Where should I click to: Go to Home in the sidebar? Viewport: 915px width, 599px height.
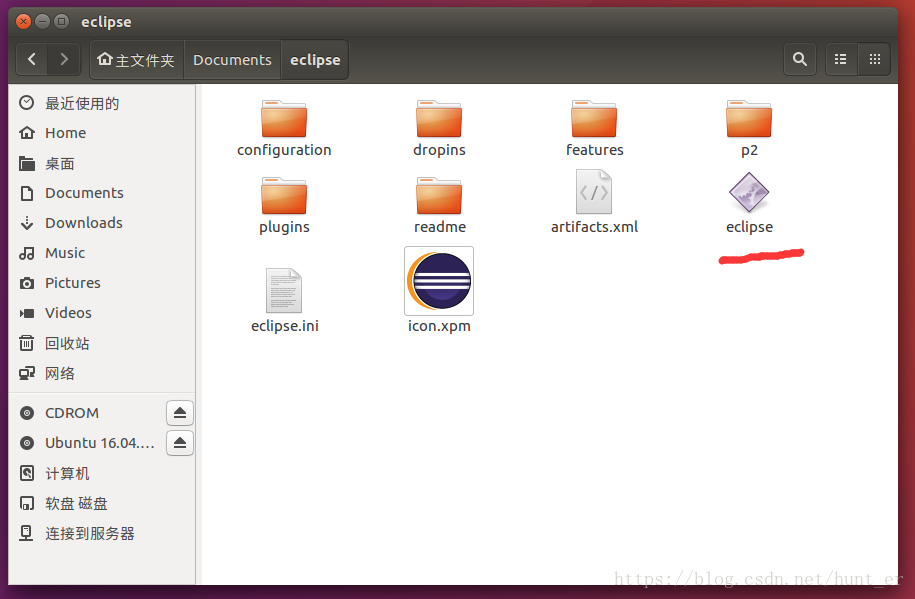tap(102, 133)
